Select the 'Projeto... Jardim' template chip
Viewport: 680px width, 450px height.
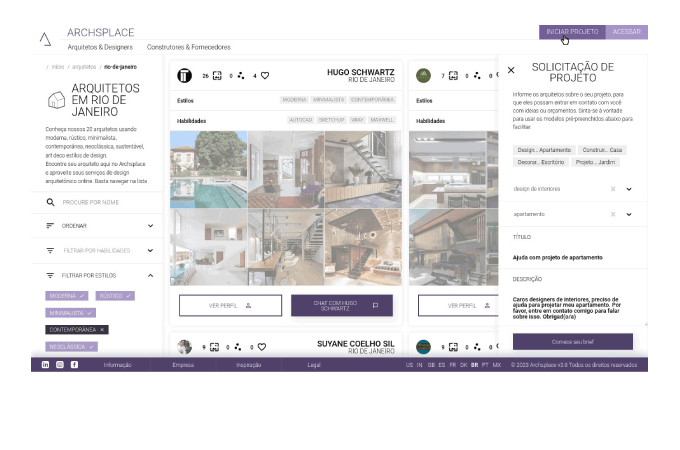[x=595, y=162]
